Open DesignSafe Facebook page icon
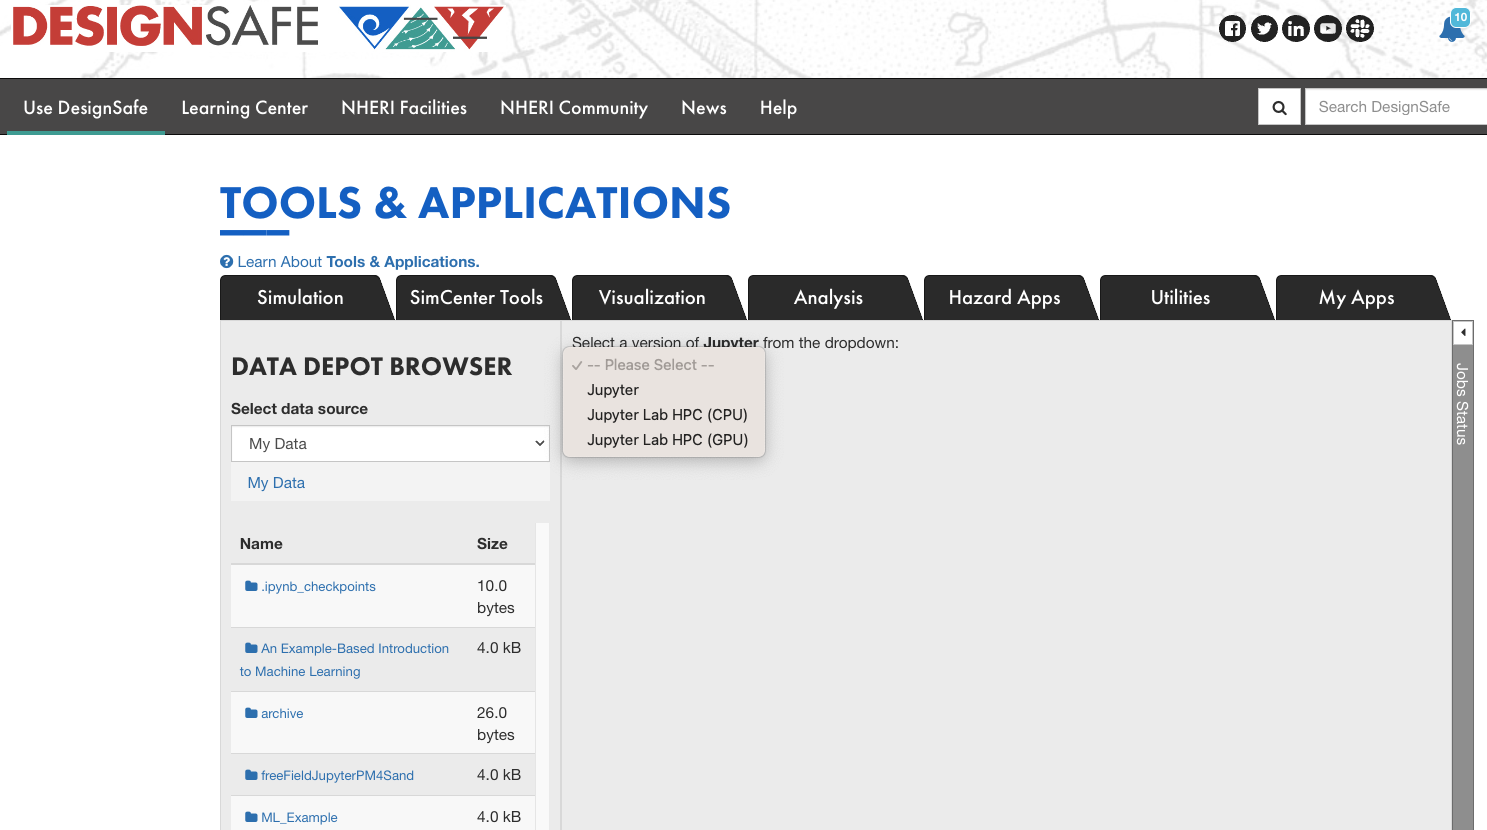This screenshot has width=1487, height=830. coord(1232,29)
